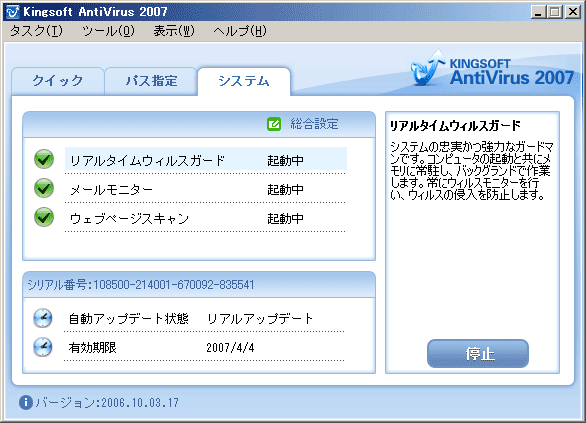
Task: Click the green edit icon beside 総合設定
Action: 274,124
